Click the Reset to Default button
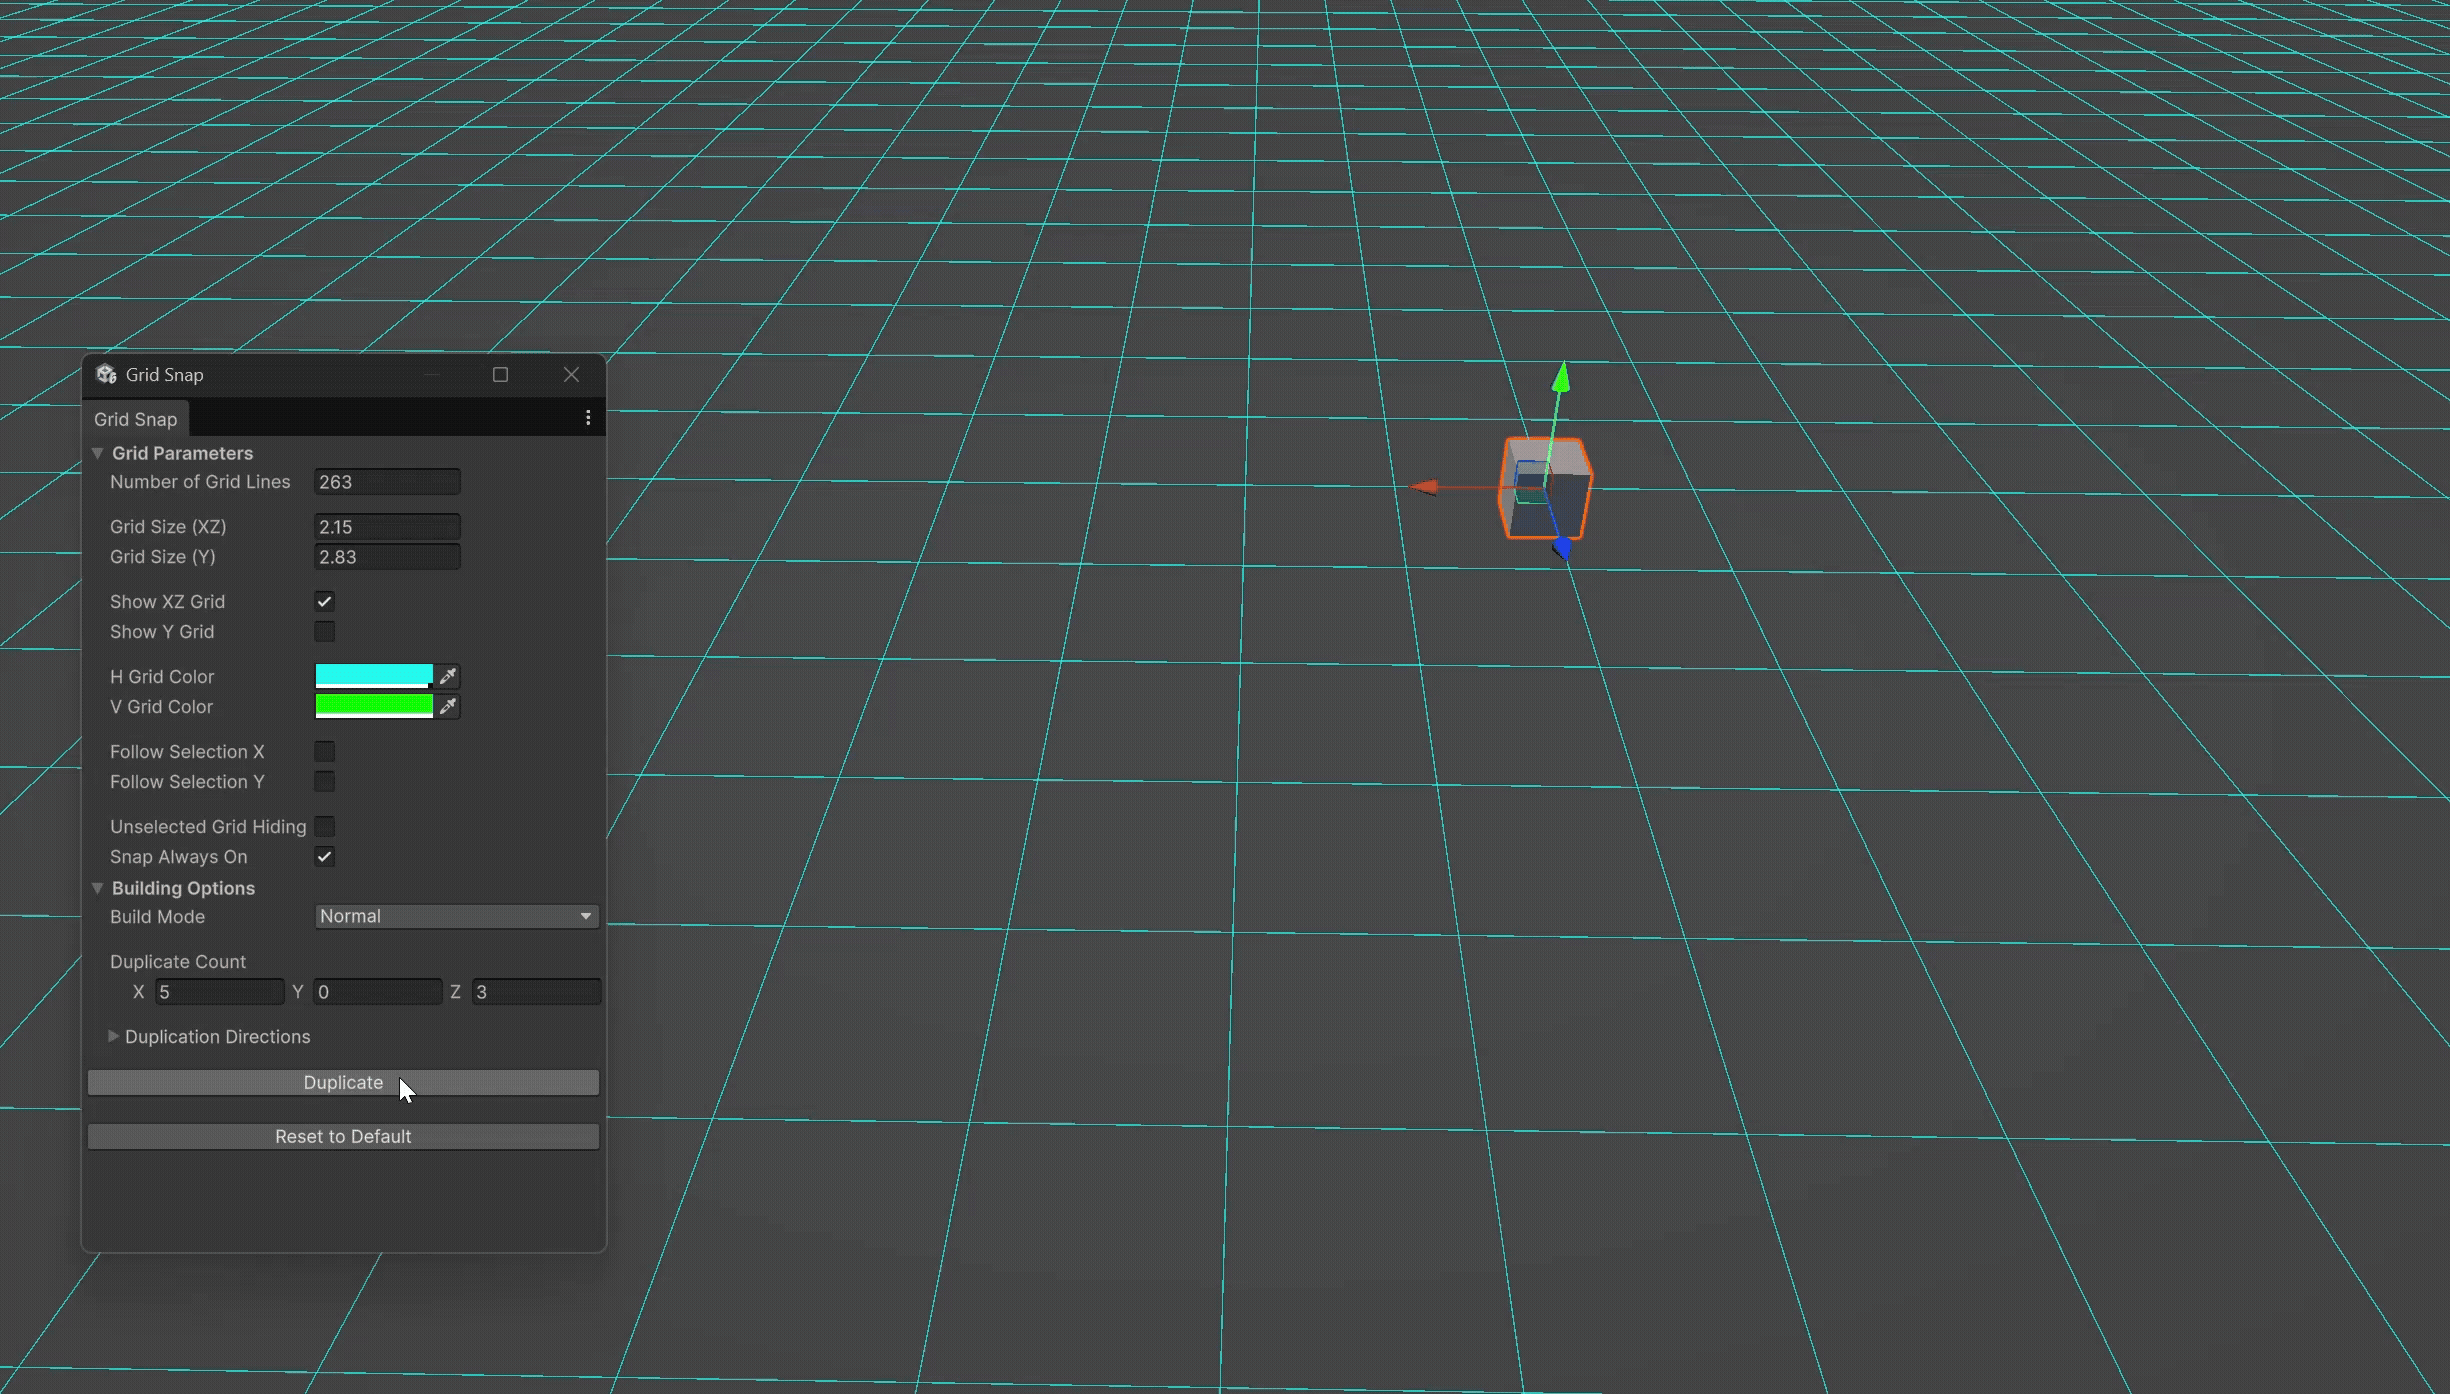The height and width of the screenshot is (1394, 2450). [343, 1136]
